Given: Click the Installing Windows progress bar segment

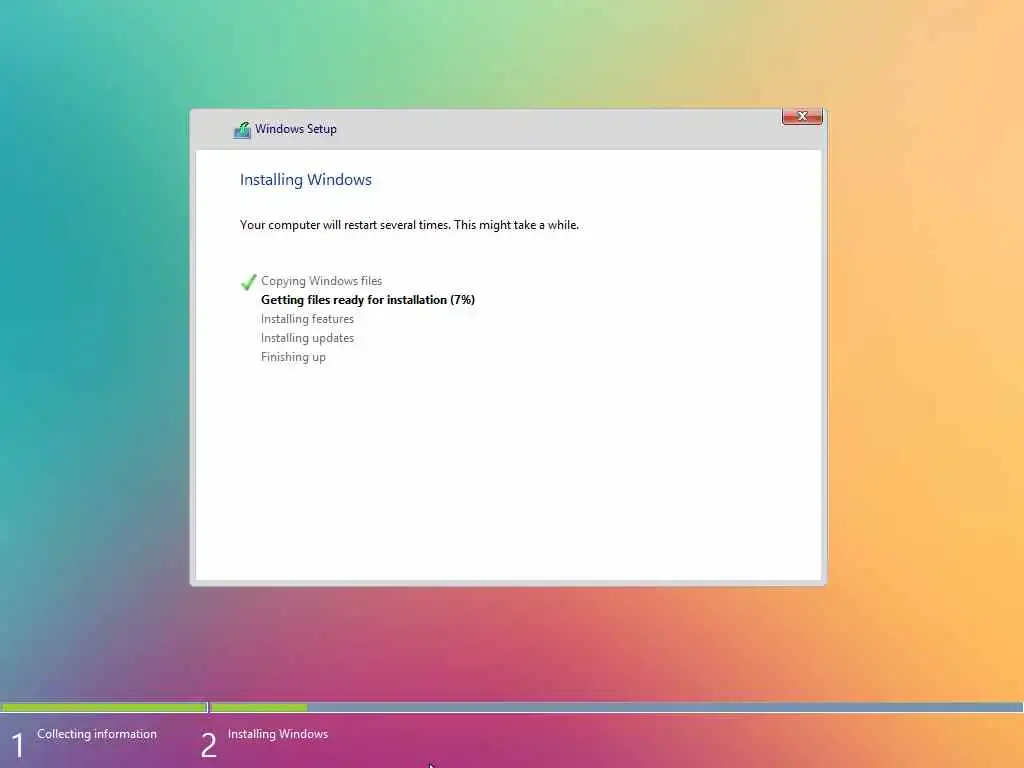Looking at the screenshot, I should tap(616, 707).
